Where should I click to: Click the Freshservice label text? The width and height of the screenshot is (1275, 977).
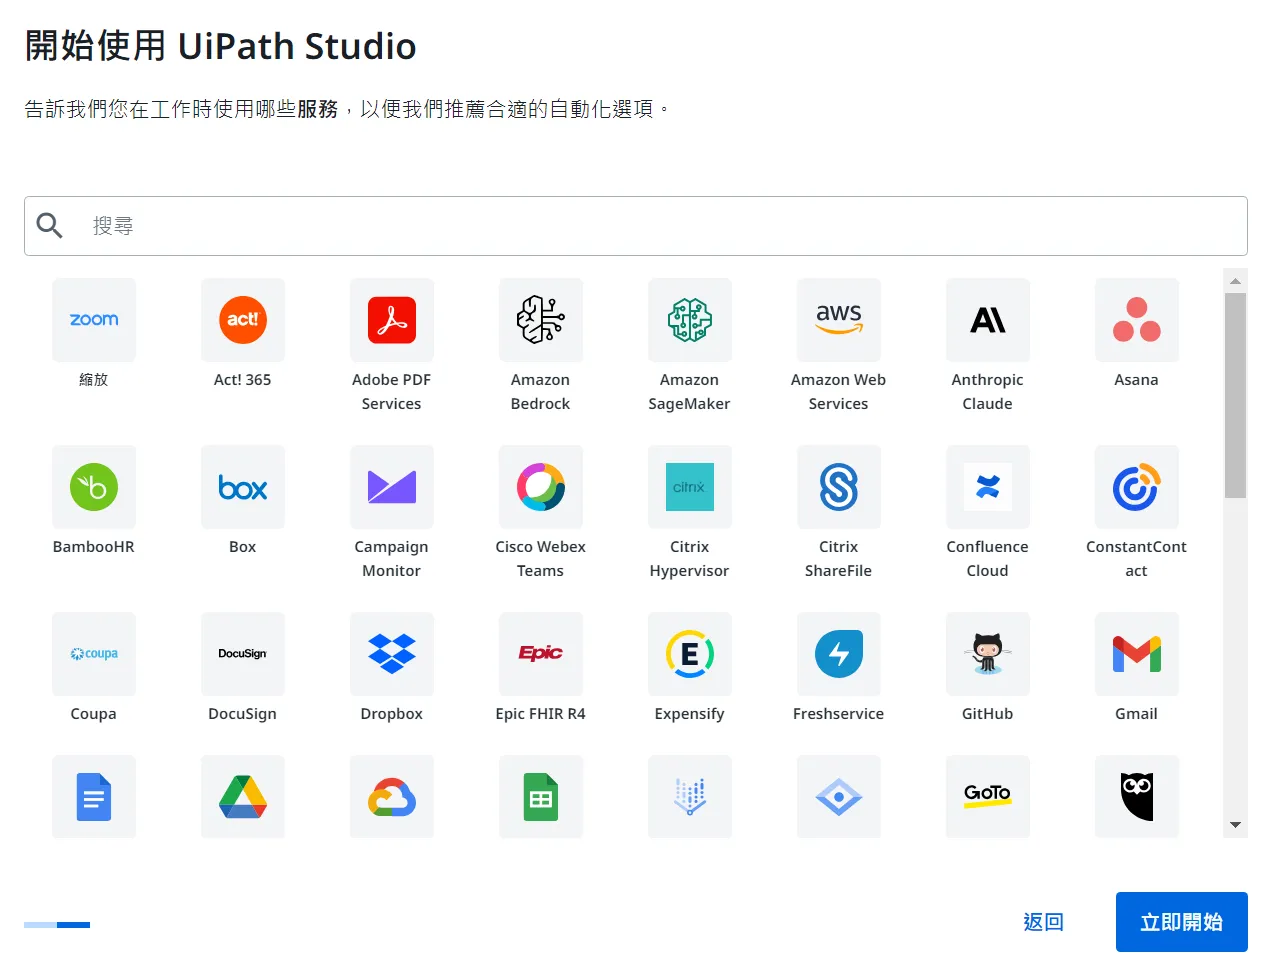point(839,714)
